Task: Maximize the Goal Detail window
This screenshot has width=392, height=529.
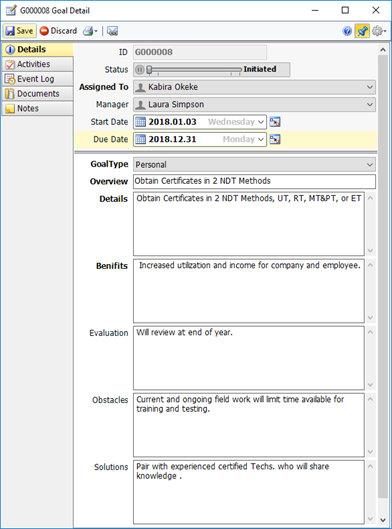Action: tap(345, 10)
